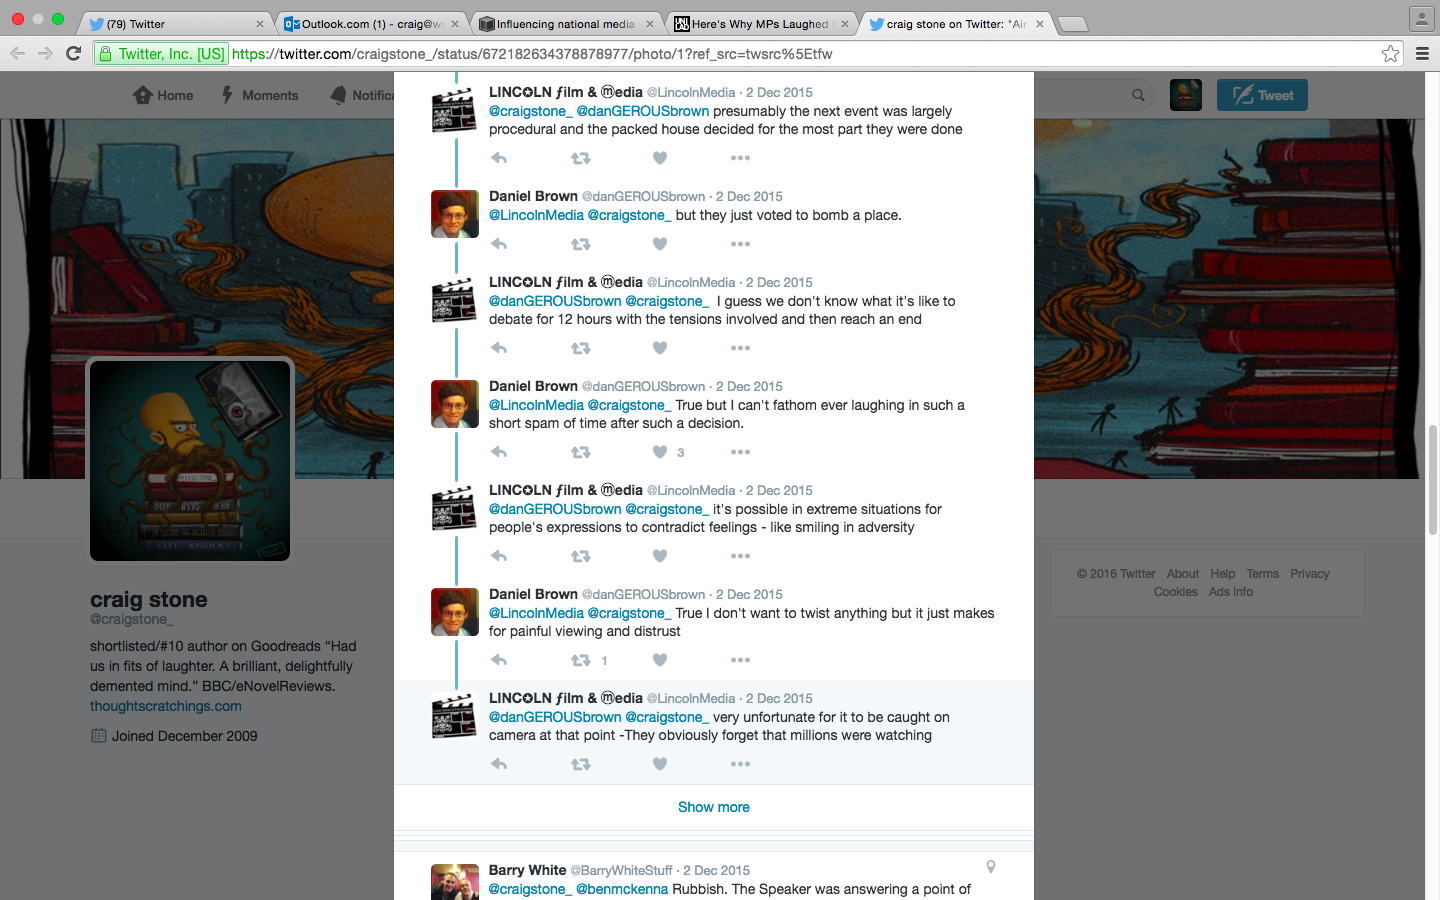This screenshot has width=1440, height=900.
Task: Click the blue Tweet button
Action: [1262, 95]
